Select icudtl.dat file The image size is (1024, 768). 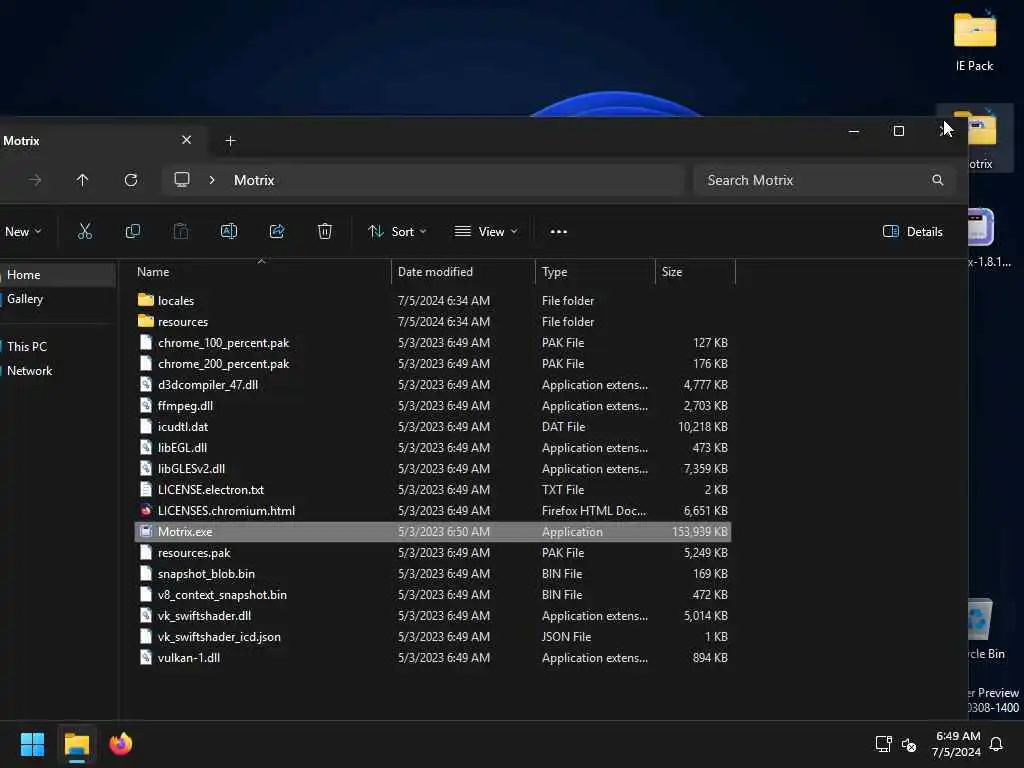[432, 426]
